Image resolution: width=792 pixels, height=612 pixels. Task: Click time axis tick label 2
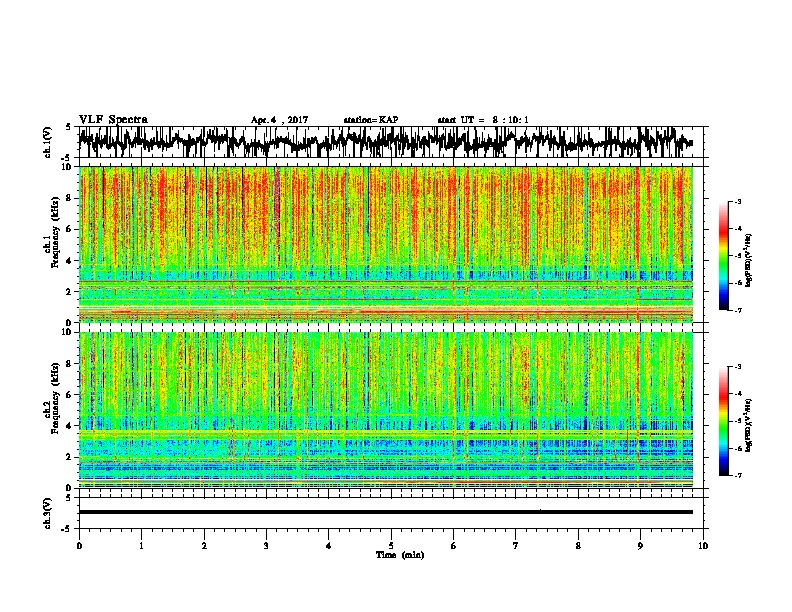point(204,546)
